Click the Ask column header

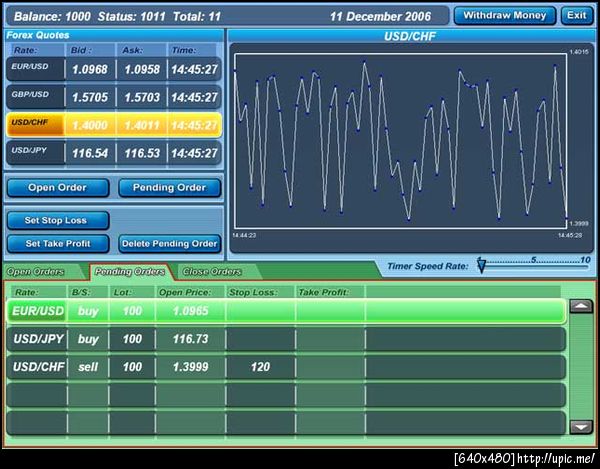click(x=132, y=50)
